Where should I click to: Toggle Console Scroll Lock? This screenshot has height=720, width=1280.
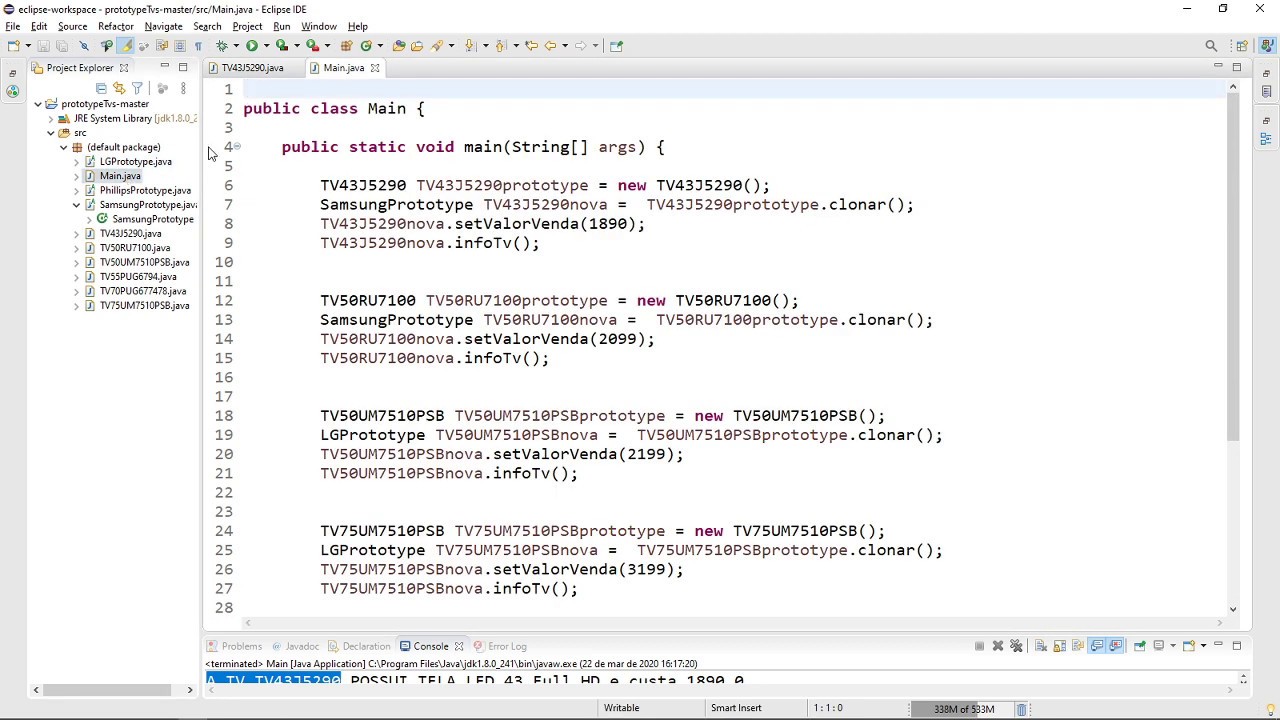pos(1059,646)
